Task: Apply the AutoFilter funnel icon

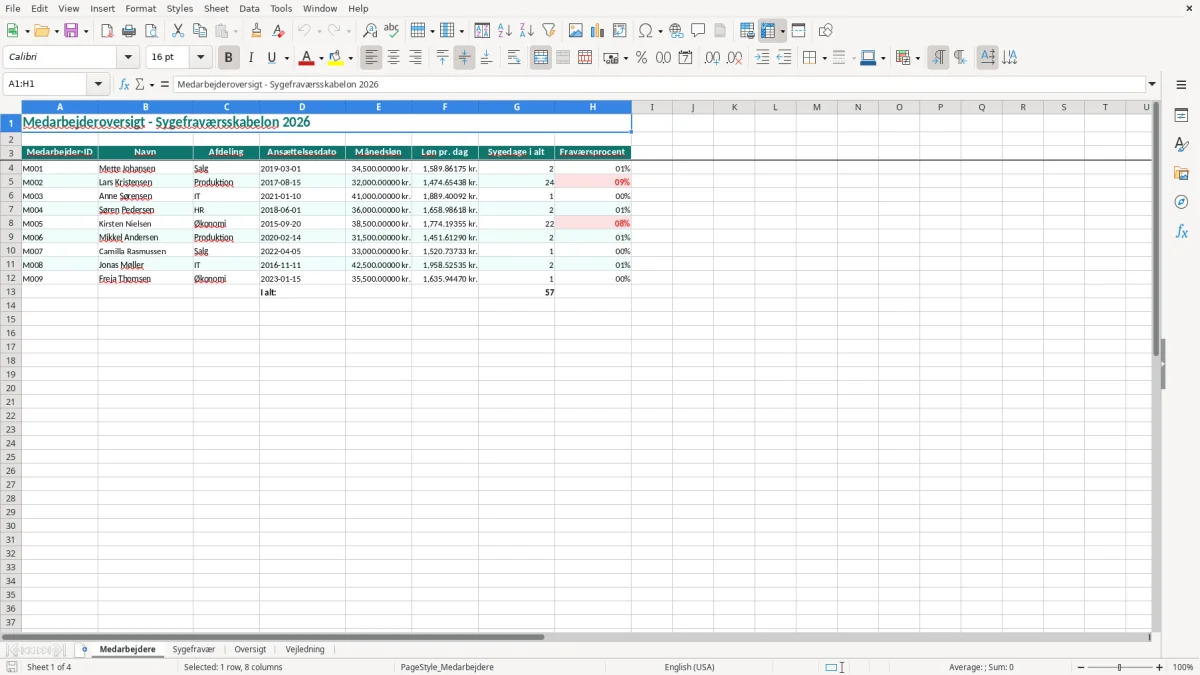Action: coord(549,31)
